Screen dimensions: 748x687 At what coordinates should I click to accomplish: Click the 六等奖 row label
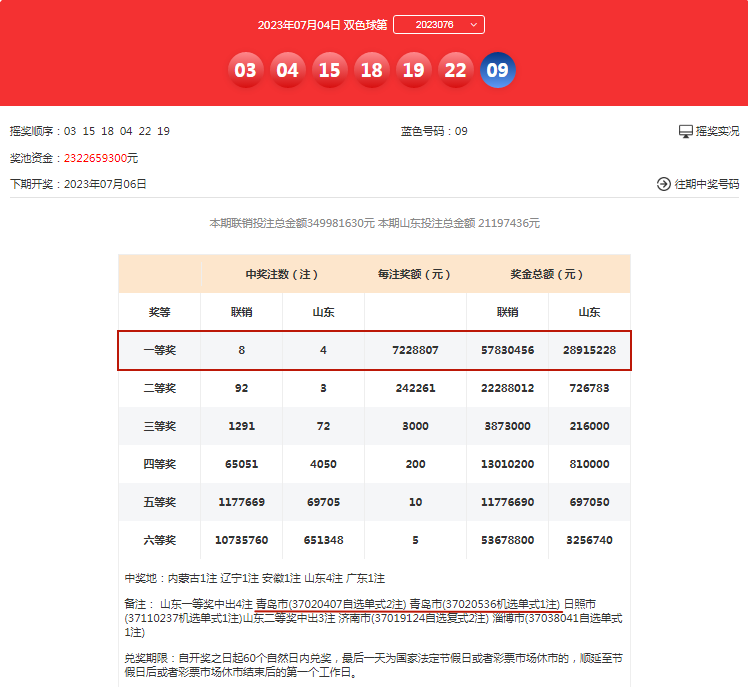pyautogui.click(x=159, y=540)
